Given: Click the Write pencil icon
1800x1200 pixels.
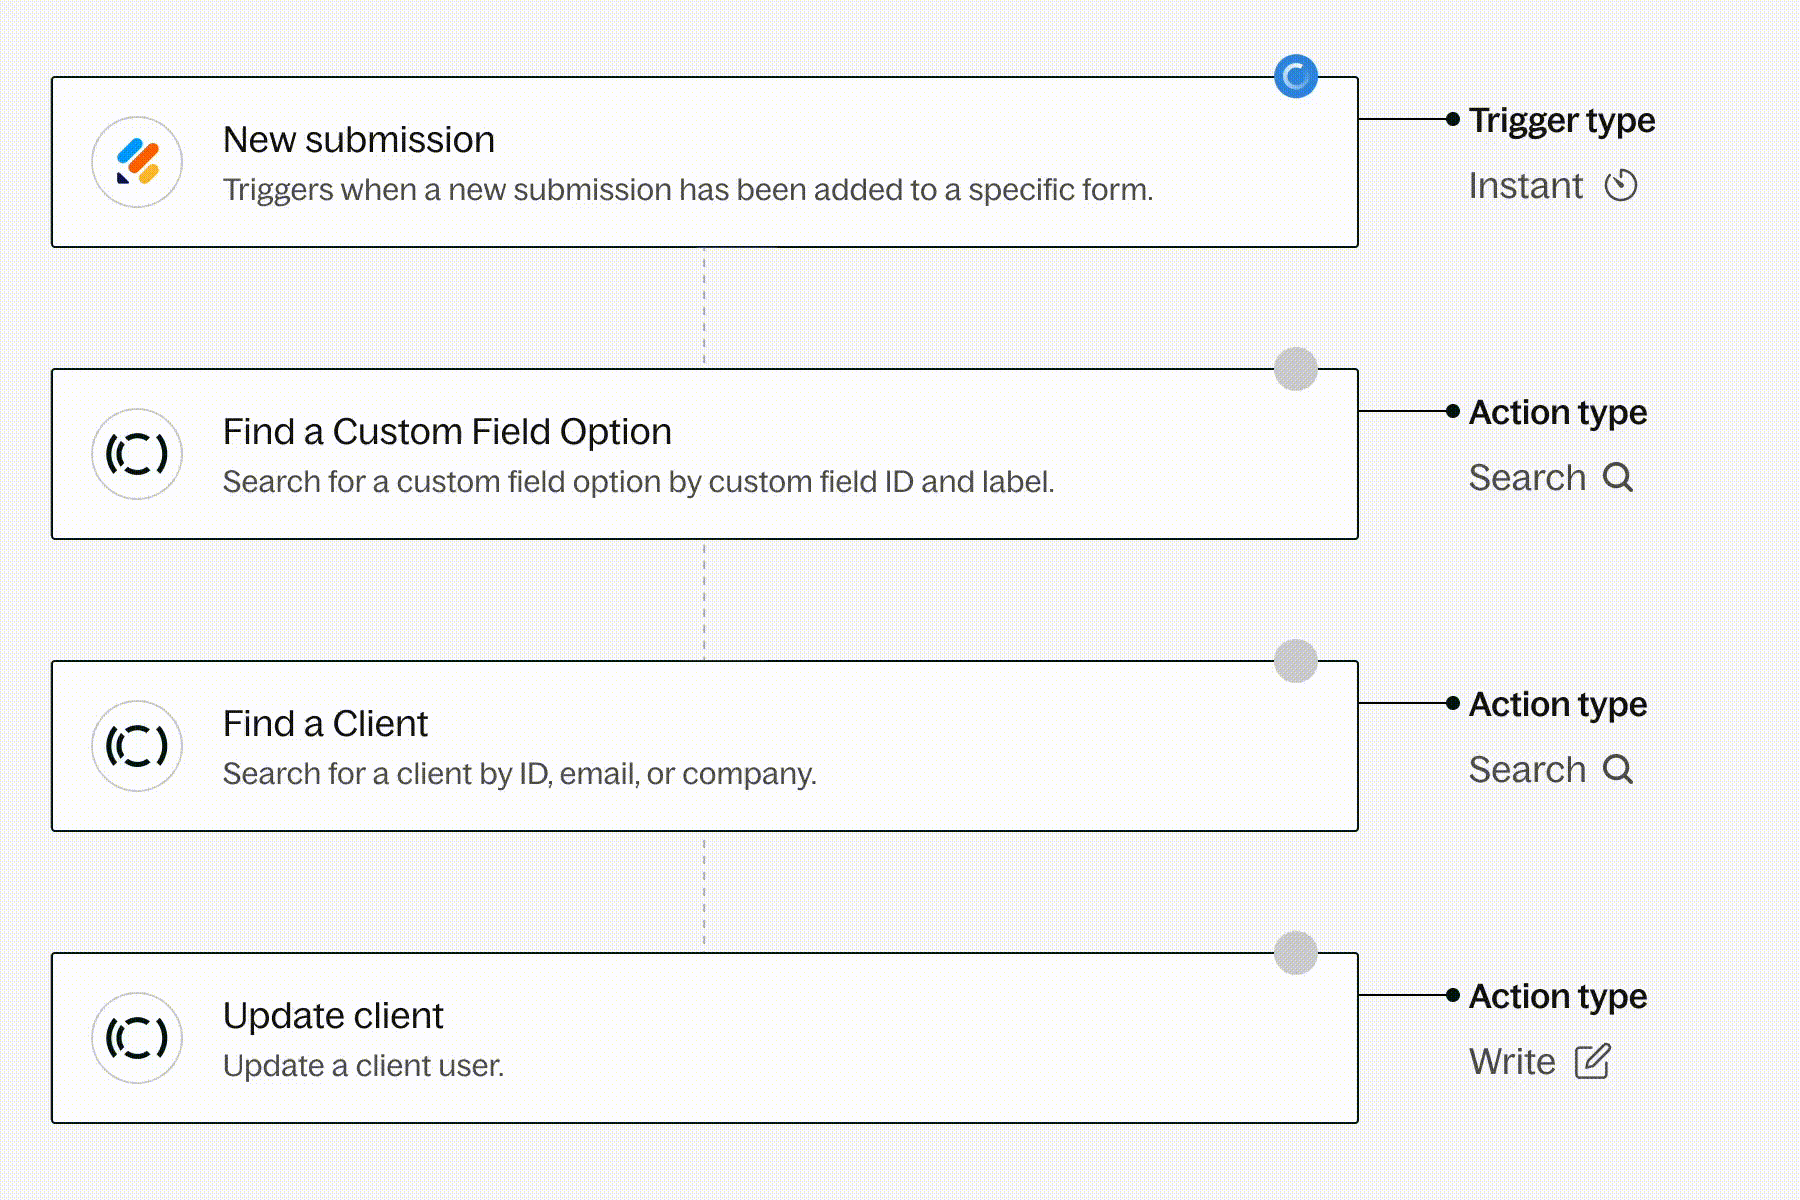Looking at the screenshot, I should (x=1592, y=1062).
